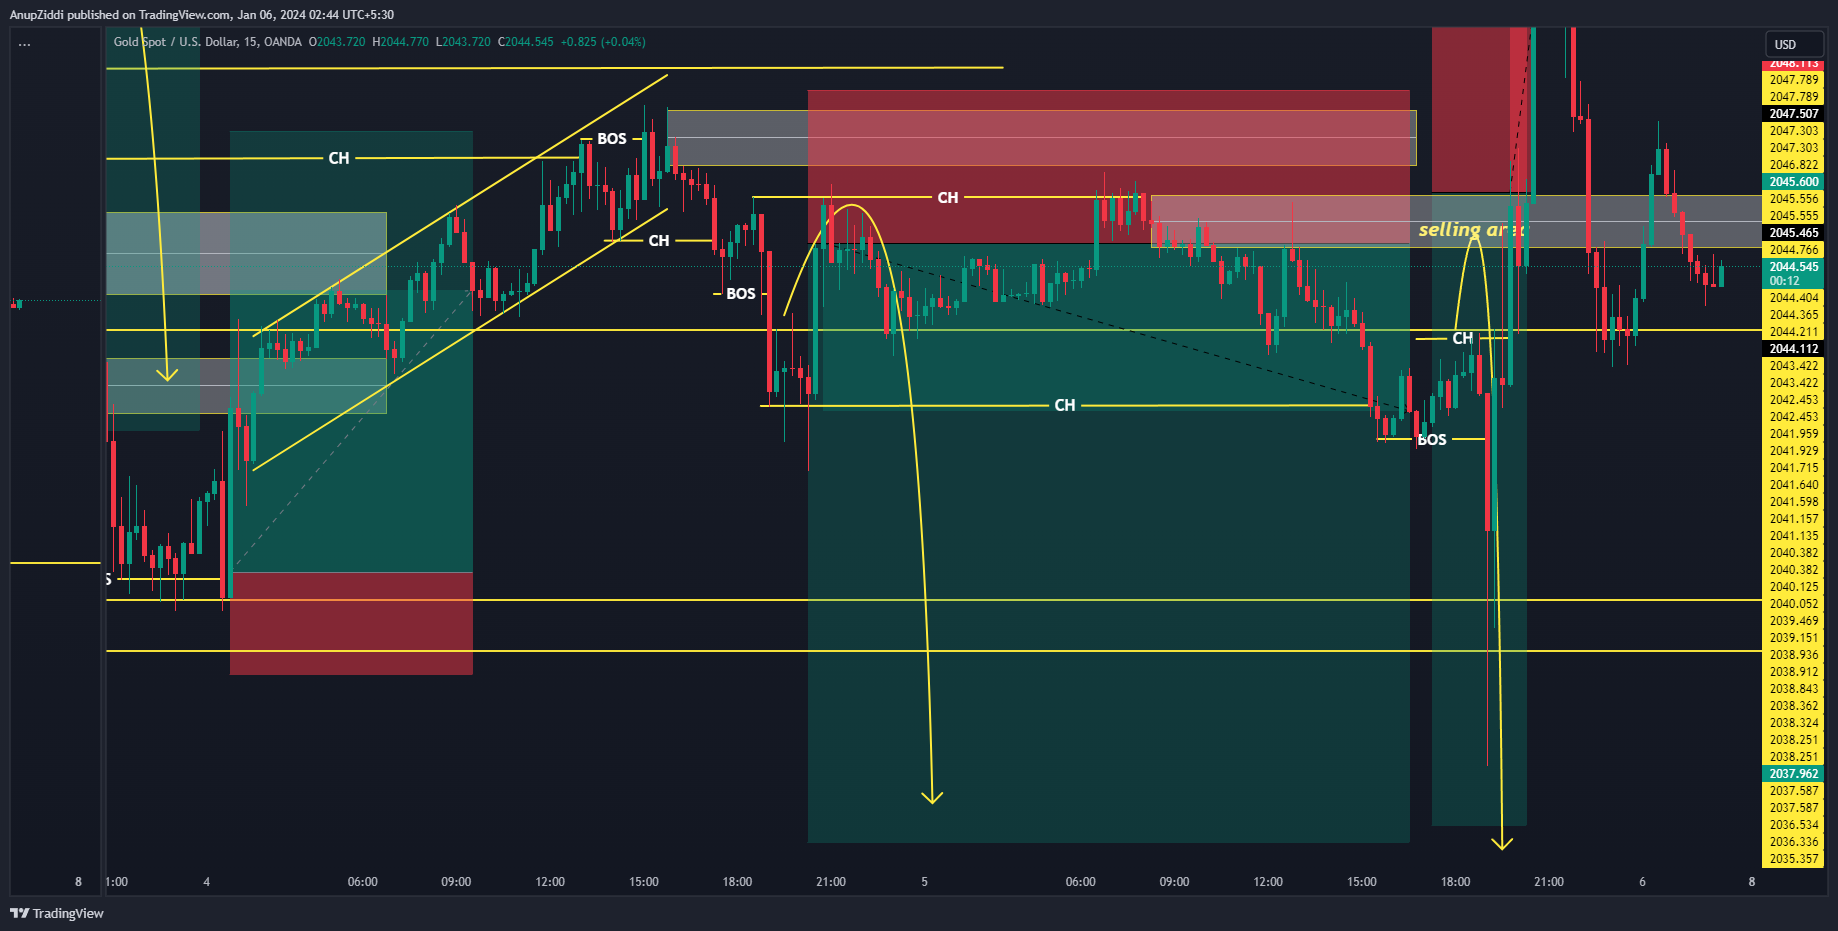The height and width of the screenshot is (931, 1838).
Task: Click the price label 2036.534
Action: pyautogui.click(x=1794, y=825)
